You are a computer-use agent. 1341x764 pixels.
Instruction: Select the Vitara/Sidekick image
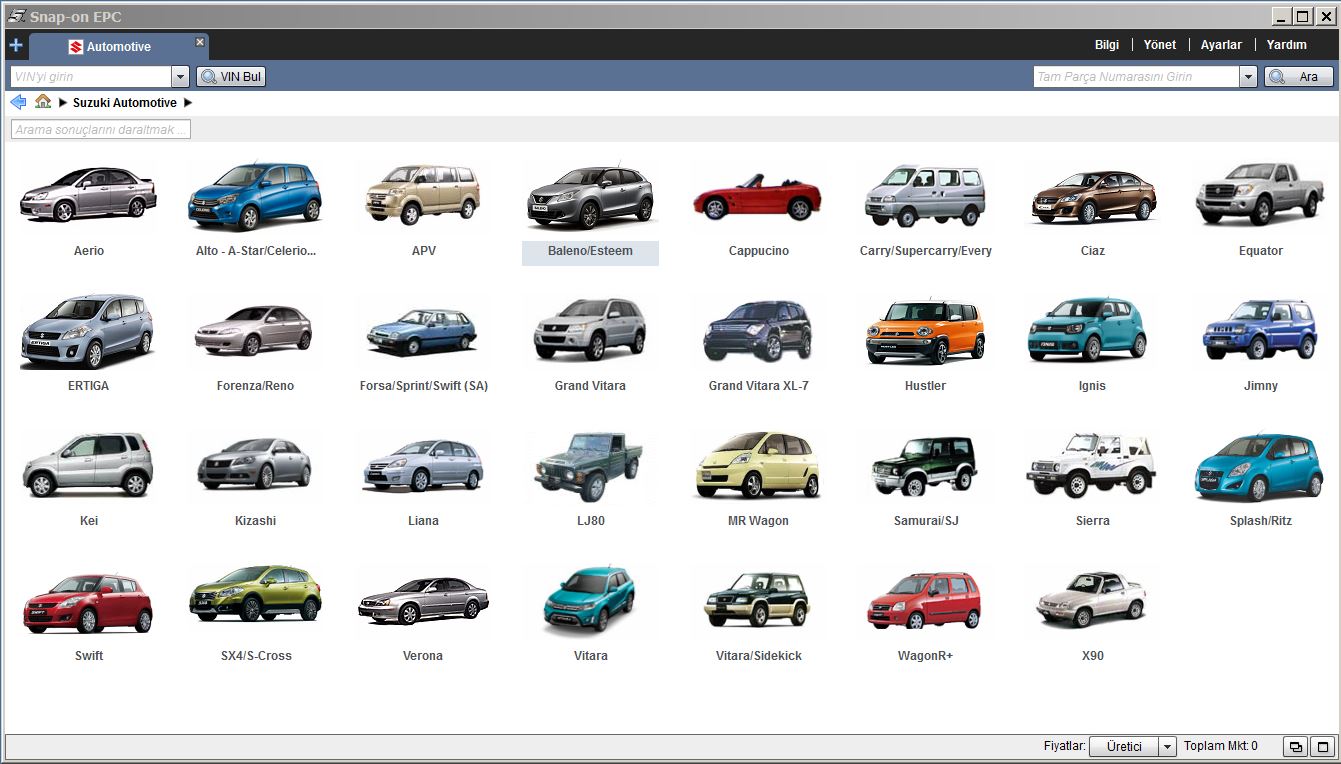pyautogui.click(x=757, y=599)
